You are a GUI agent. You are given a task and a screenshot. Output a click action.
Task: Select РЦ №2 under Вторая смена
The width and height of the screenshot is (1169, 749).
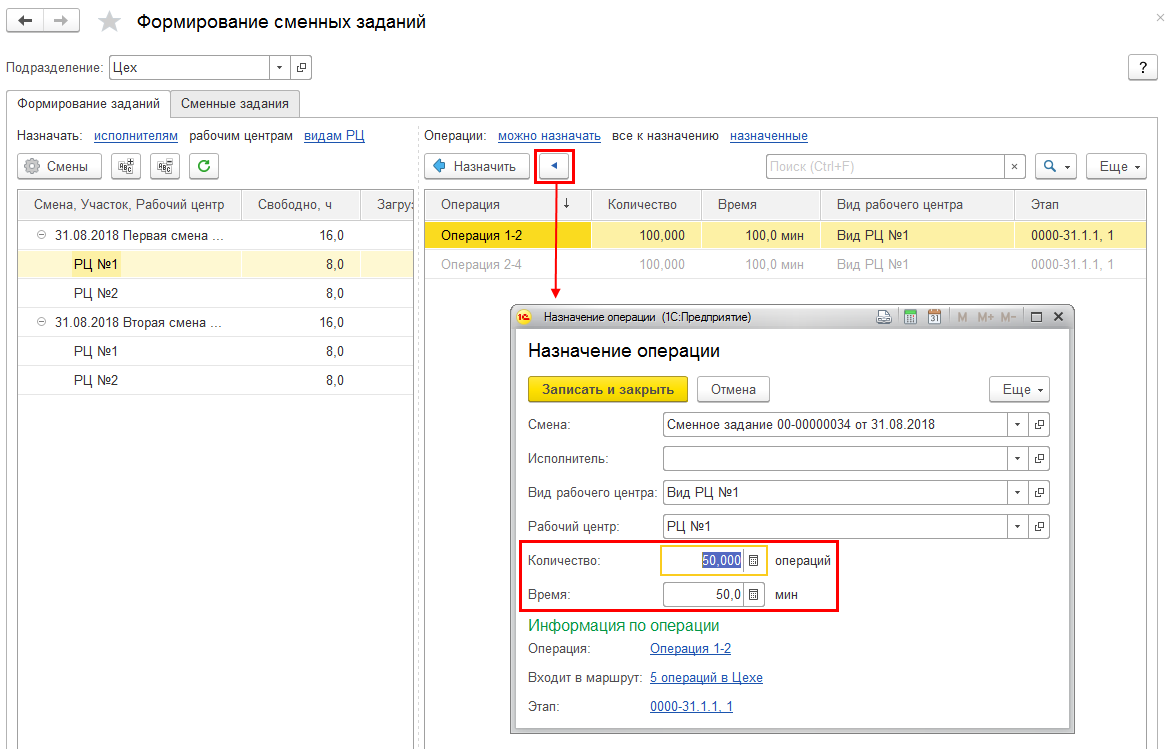[x=215, y=380]
